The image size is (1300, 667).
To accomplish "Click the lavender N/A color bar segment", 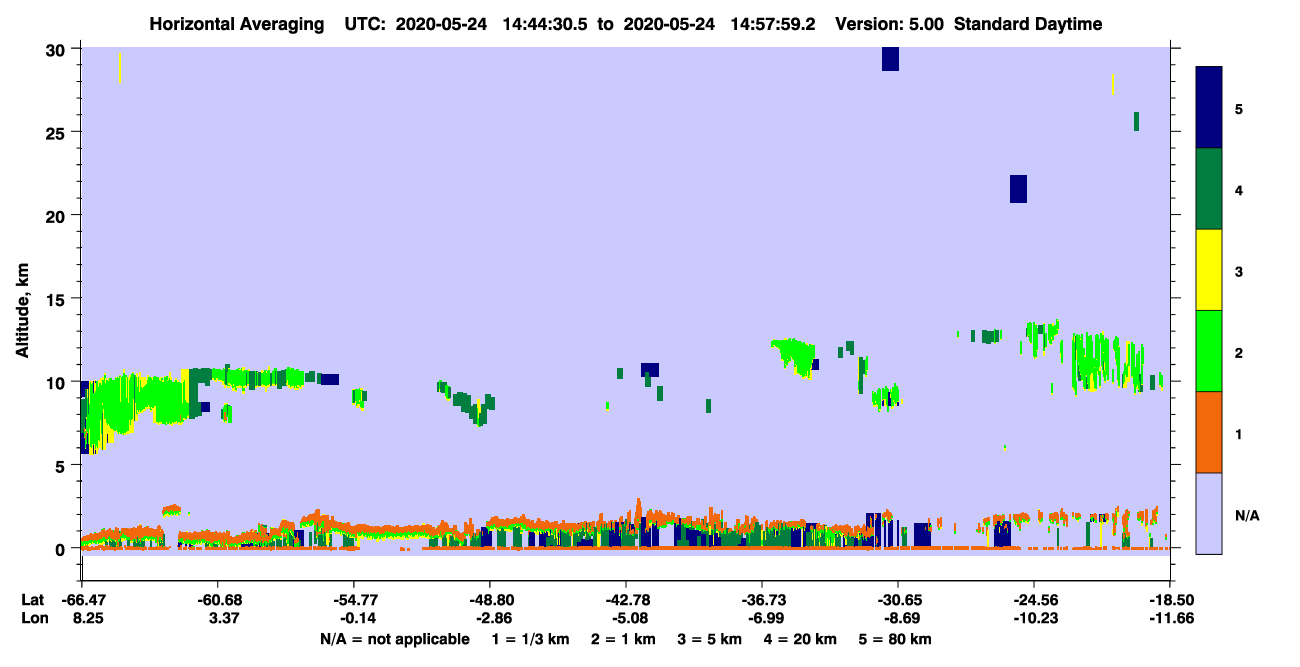I will coord(1209,513).
